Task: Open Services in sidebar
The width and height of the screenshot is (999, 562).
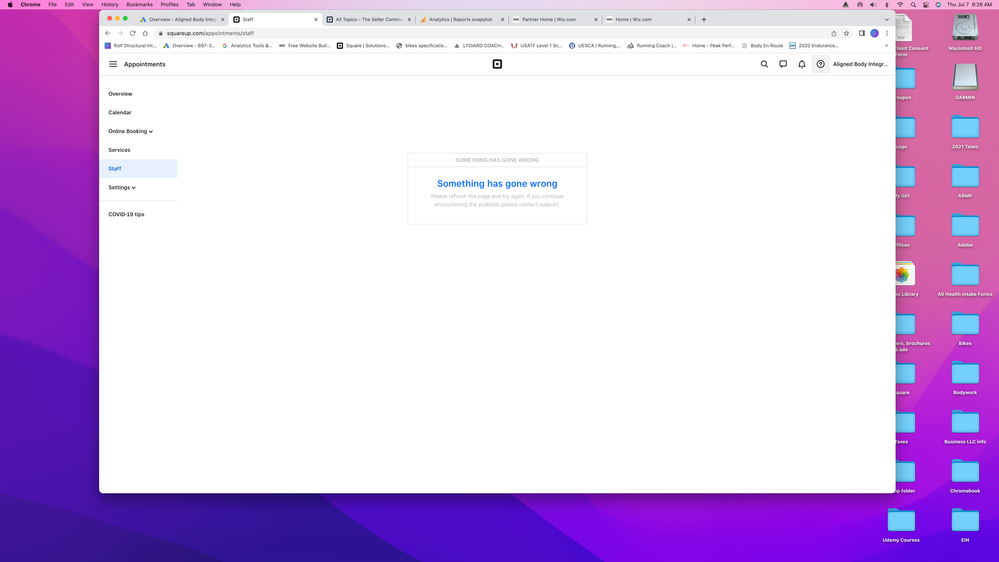Action: click(119, 150)
